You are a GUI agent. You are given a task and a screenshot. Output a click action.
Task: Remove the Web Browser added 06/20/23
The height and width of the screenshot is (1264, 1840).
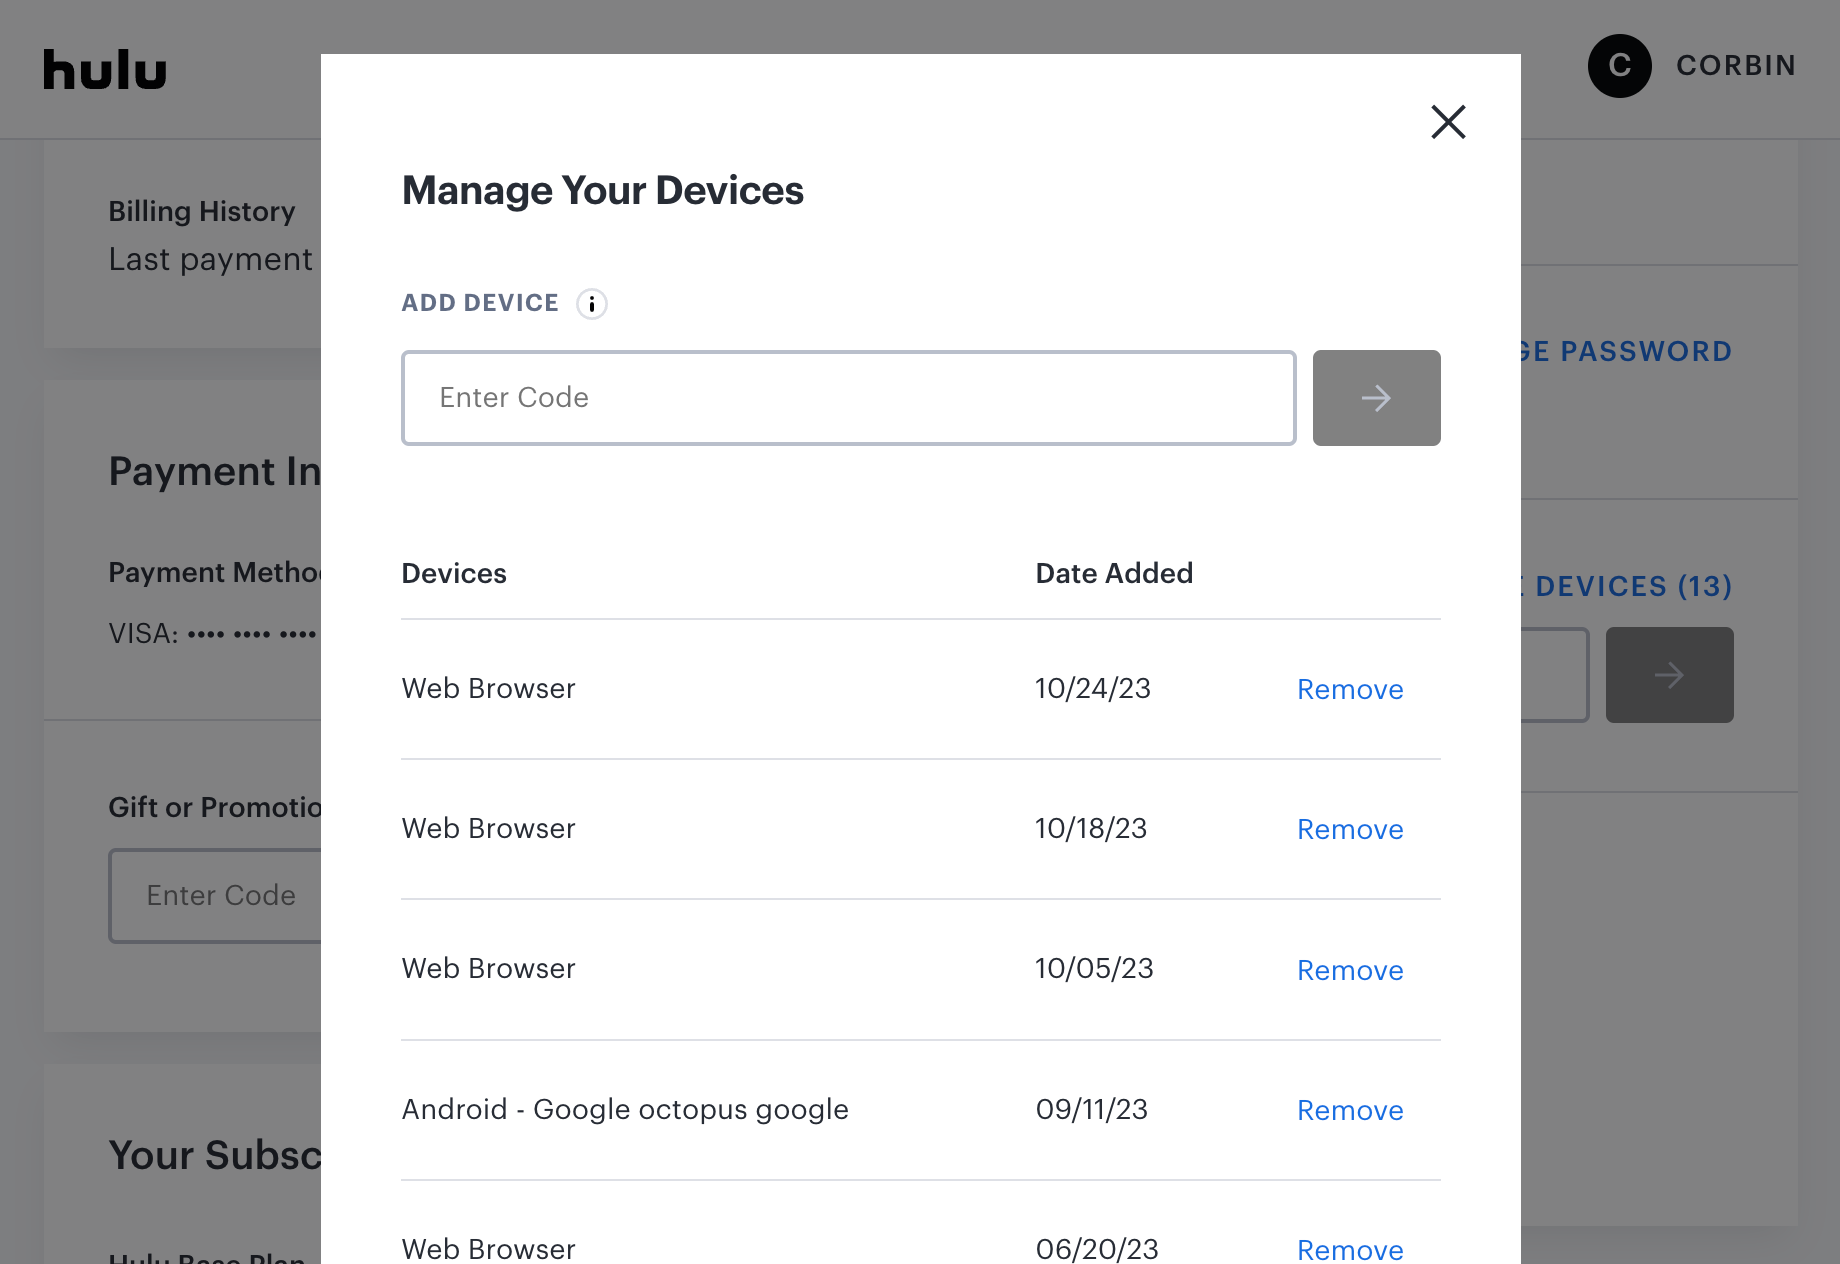(x=1350, y=1249)
